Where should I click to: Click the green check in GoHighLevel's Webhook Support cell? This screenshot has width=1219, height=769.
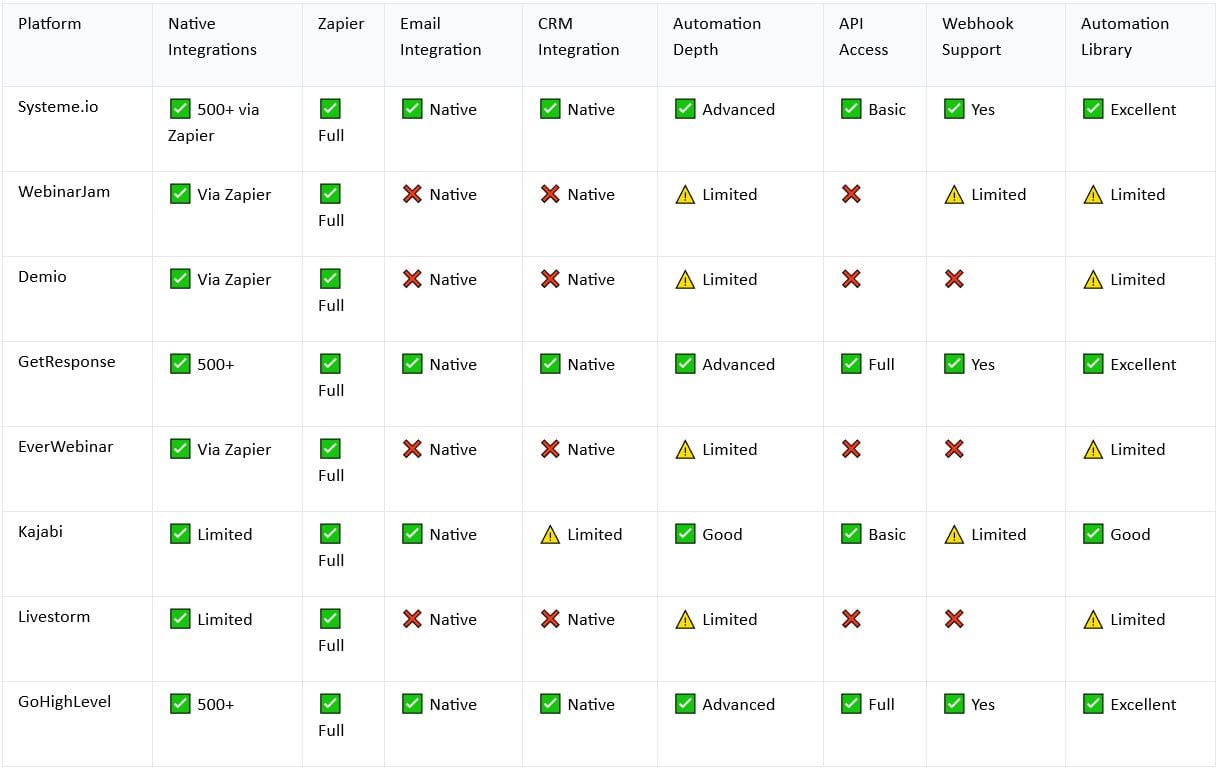coord(954,704)
